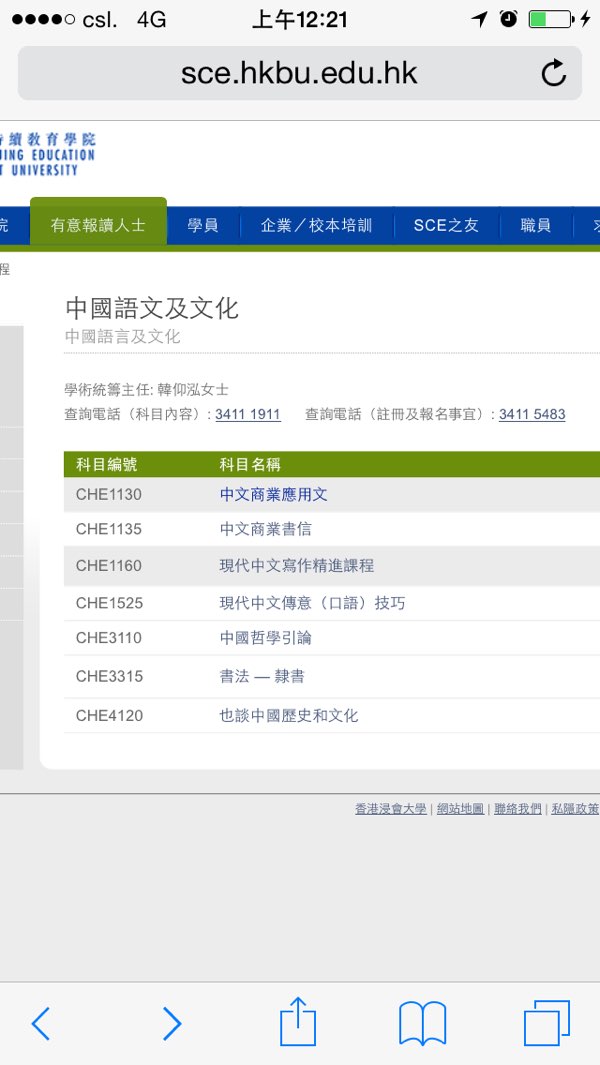Open the share sheet icon
This screenshot has width=600, height=1065.
(298, 1023)
